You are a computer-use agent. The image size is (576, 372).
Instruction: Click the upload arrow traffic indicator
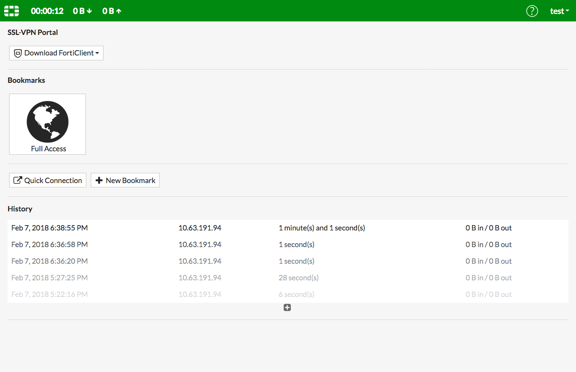(118, 11)
